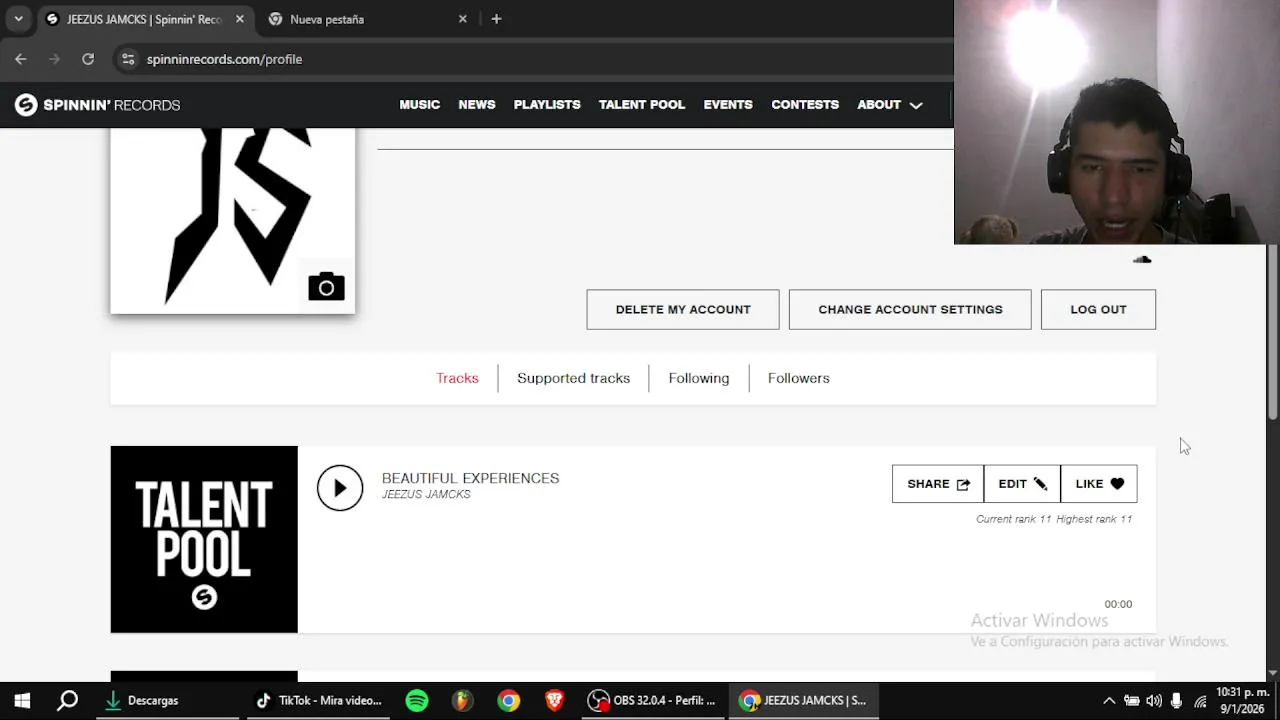Click the JEEZUS JAMCKS artist name

[x=426, y=495]
